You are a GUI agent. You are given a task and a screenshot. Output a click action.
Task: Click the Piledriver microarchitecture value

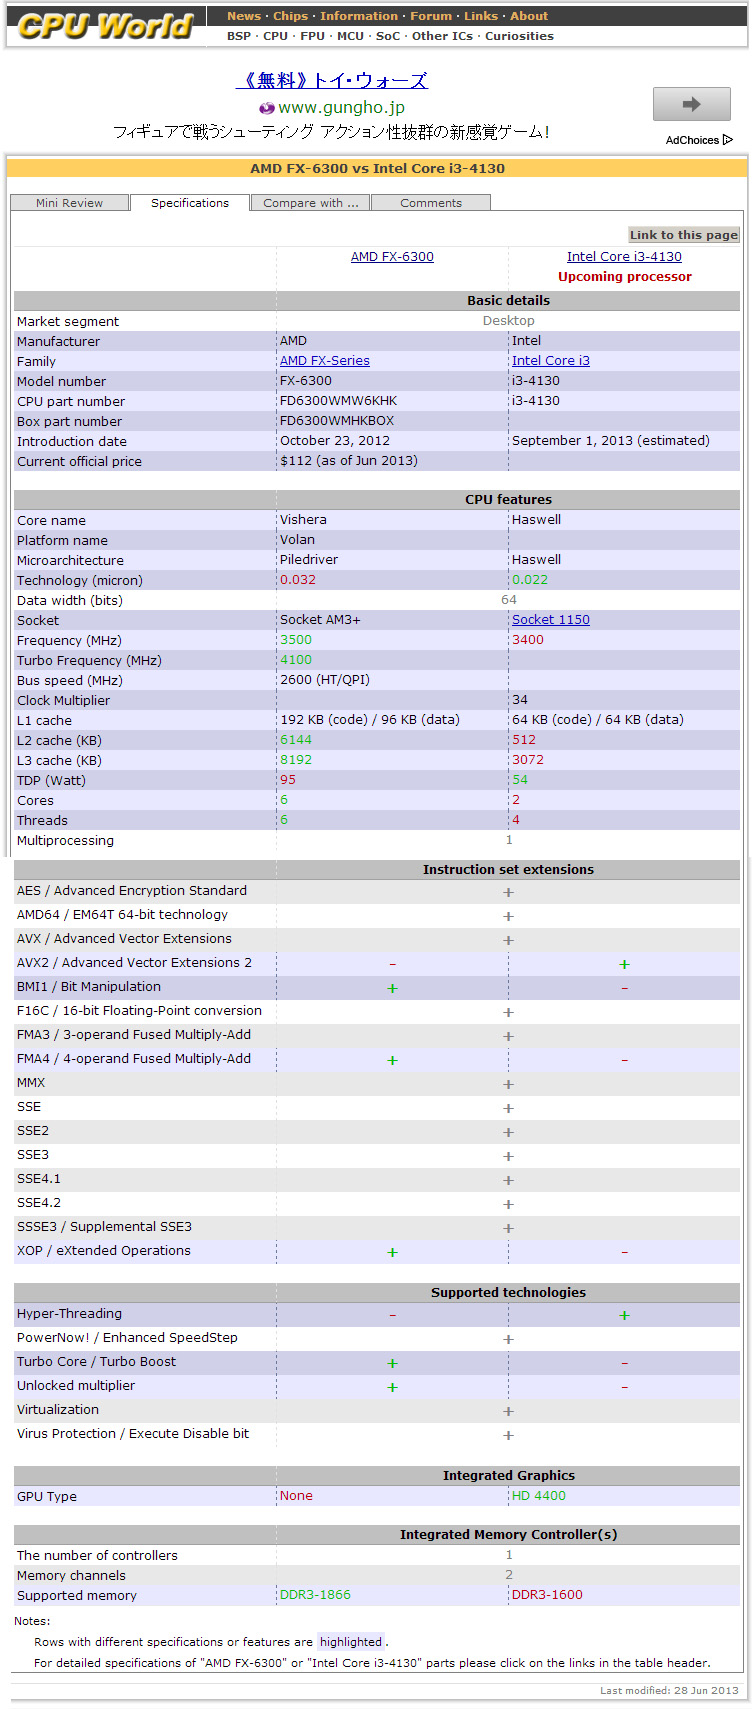(x=308, y=560)
